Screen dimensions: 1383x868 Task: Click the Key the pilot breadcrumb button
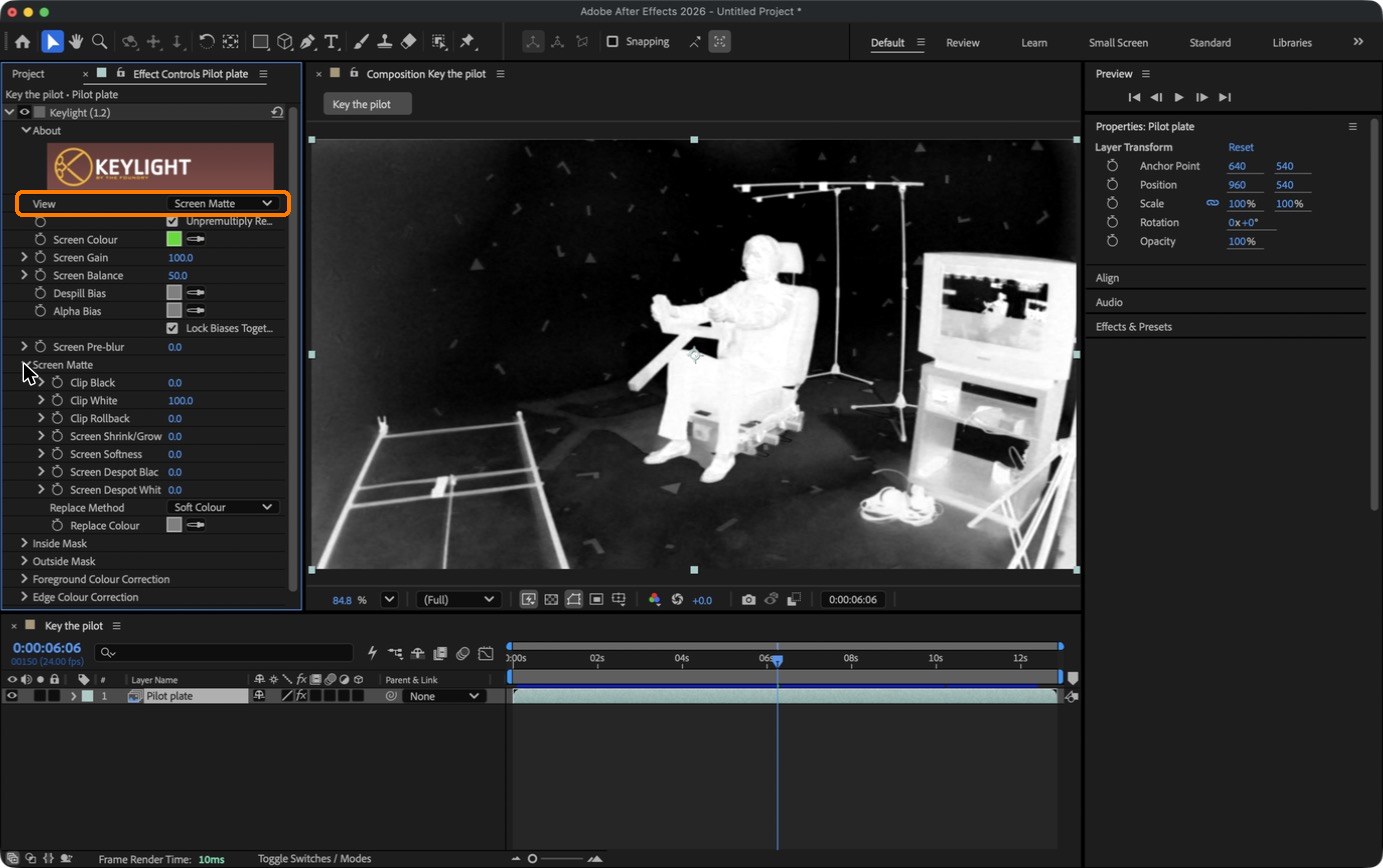pyautogui.click(x=367, y=104)
